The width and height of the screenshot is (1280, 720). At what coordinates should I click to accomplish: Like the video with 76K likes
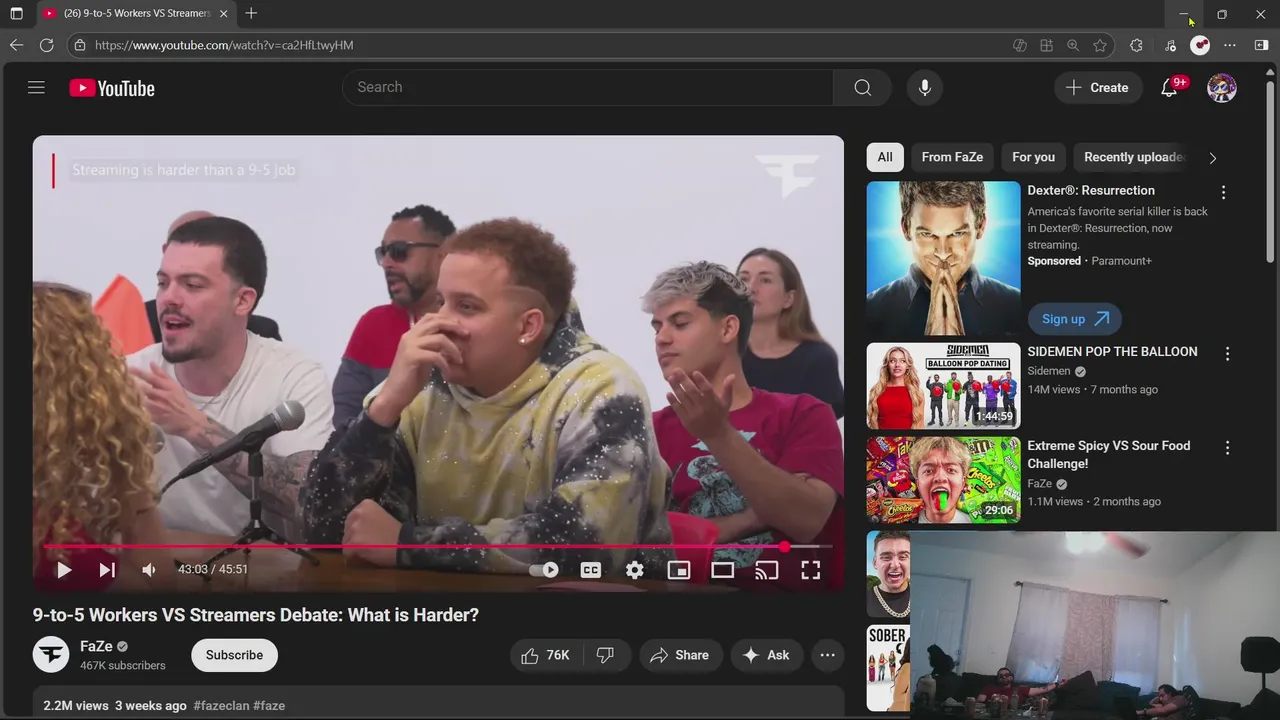[x=546, y=655]
